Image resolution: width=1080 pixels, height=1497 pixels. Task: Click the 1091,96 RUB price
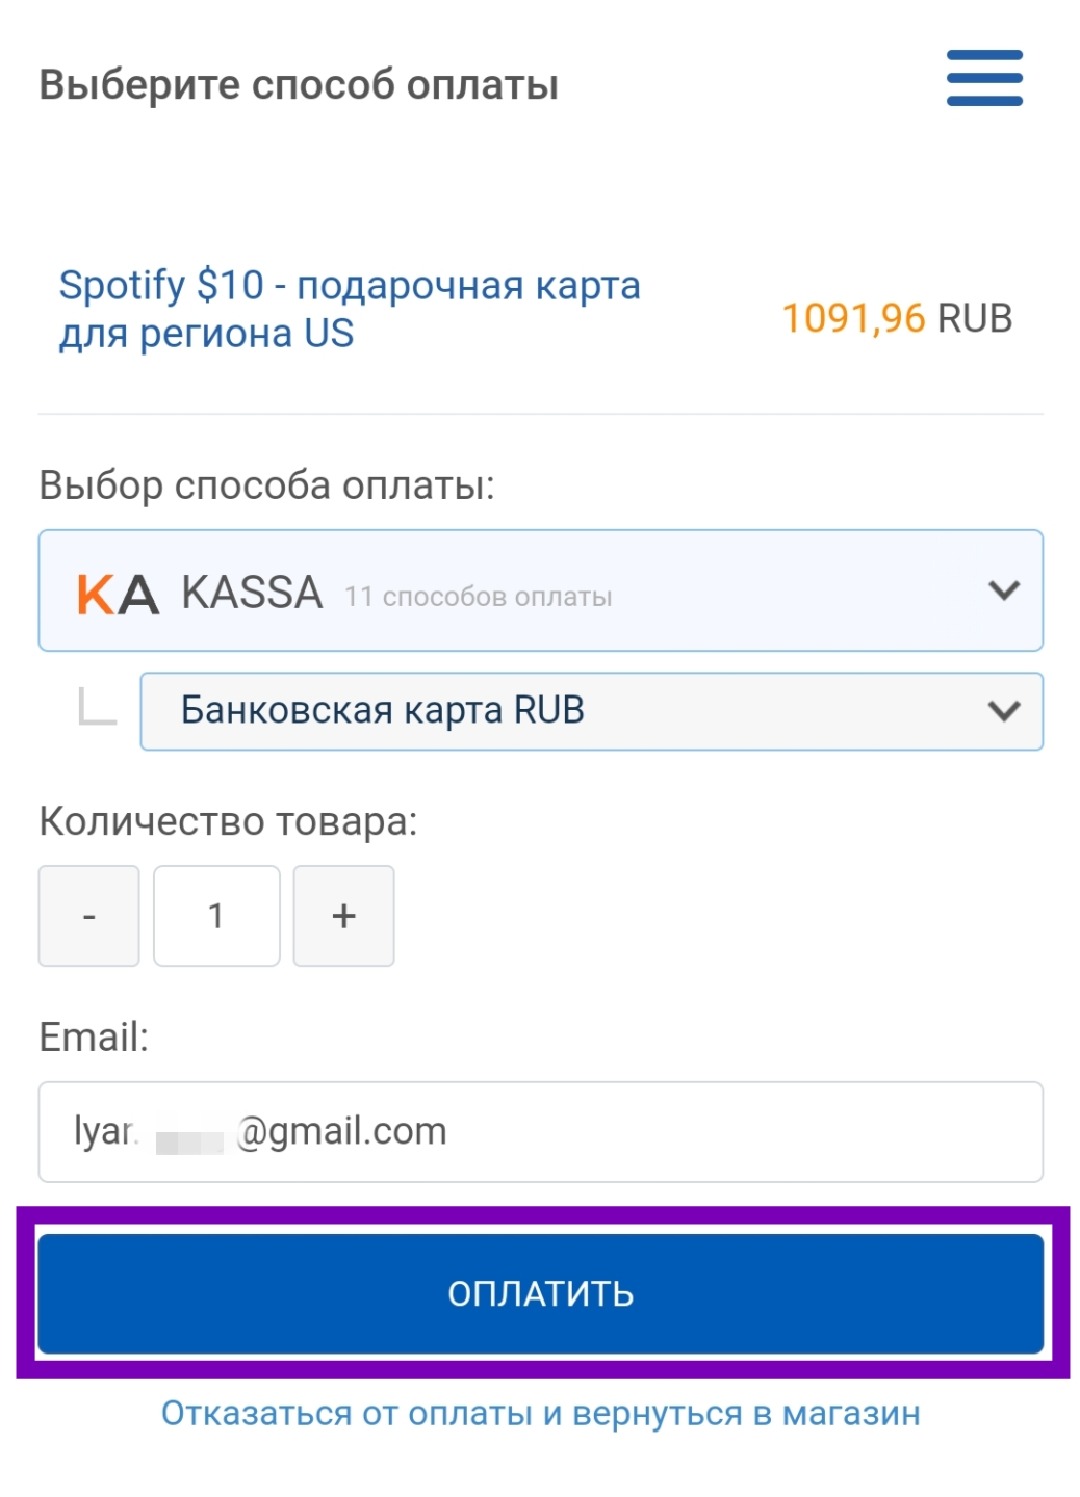896,319
